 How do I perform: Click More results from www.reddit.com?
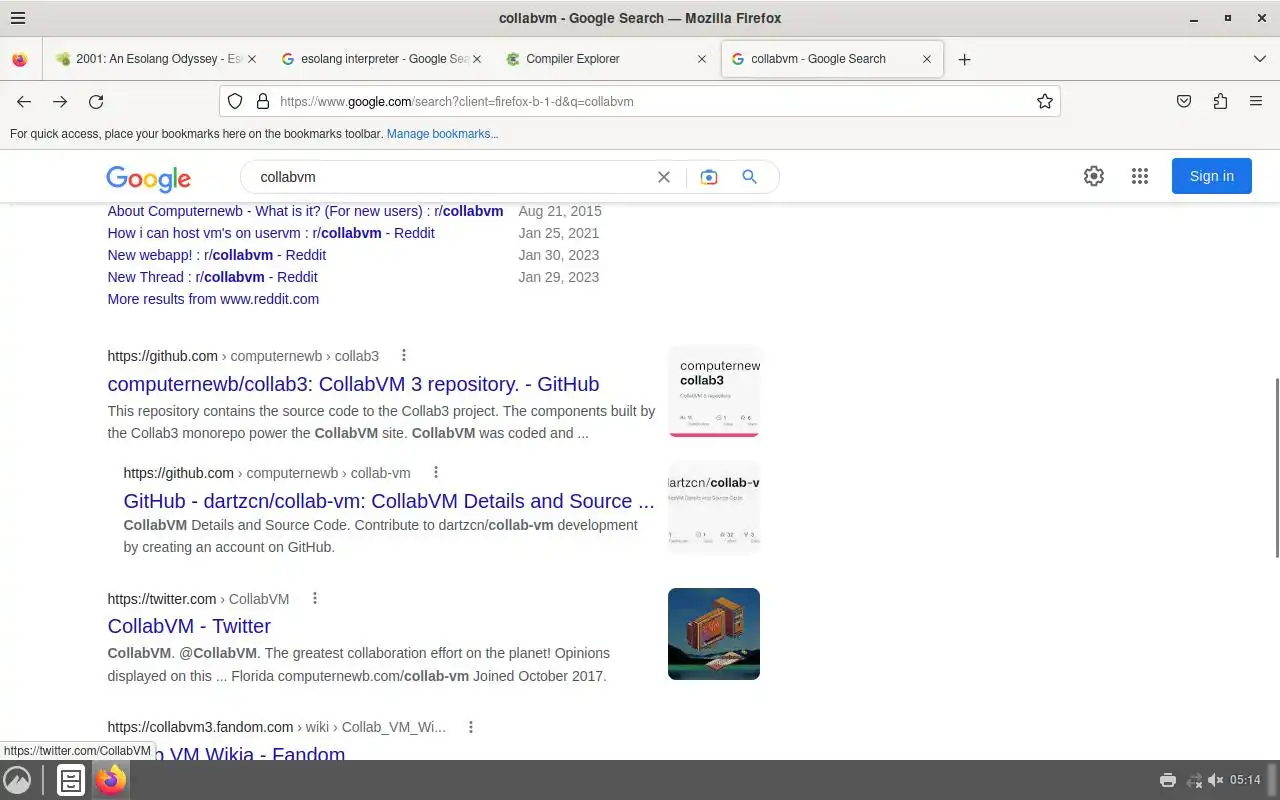[x=213, y=299]
